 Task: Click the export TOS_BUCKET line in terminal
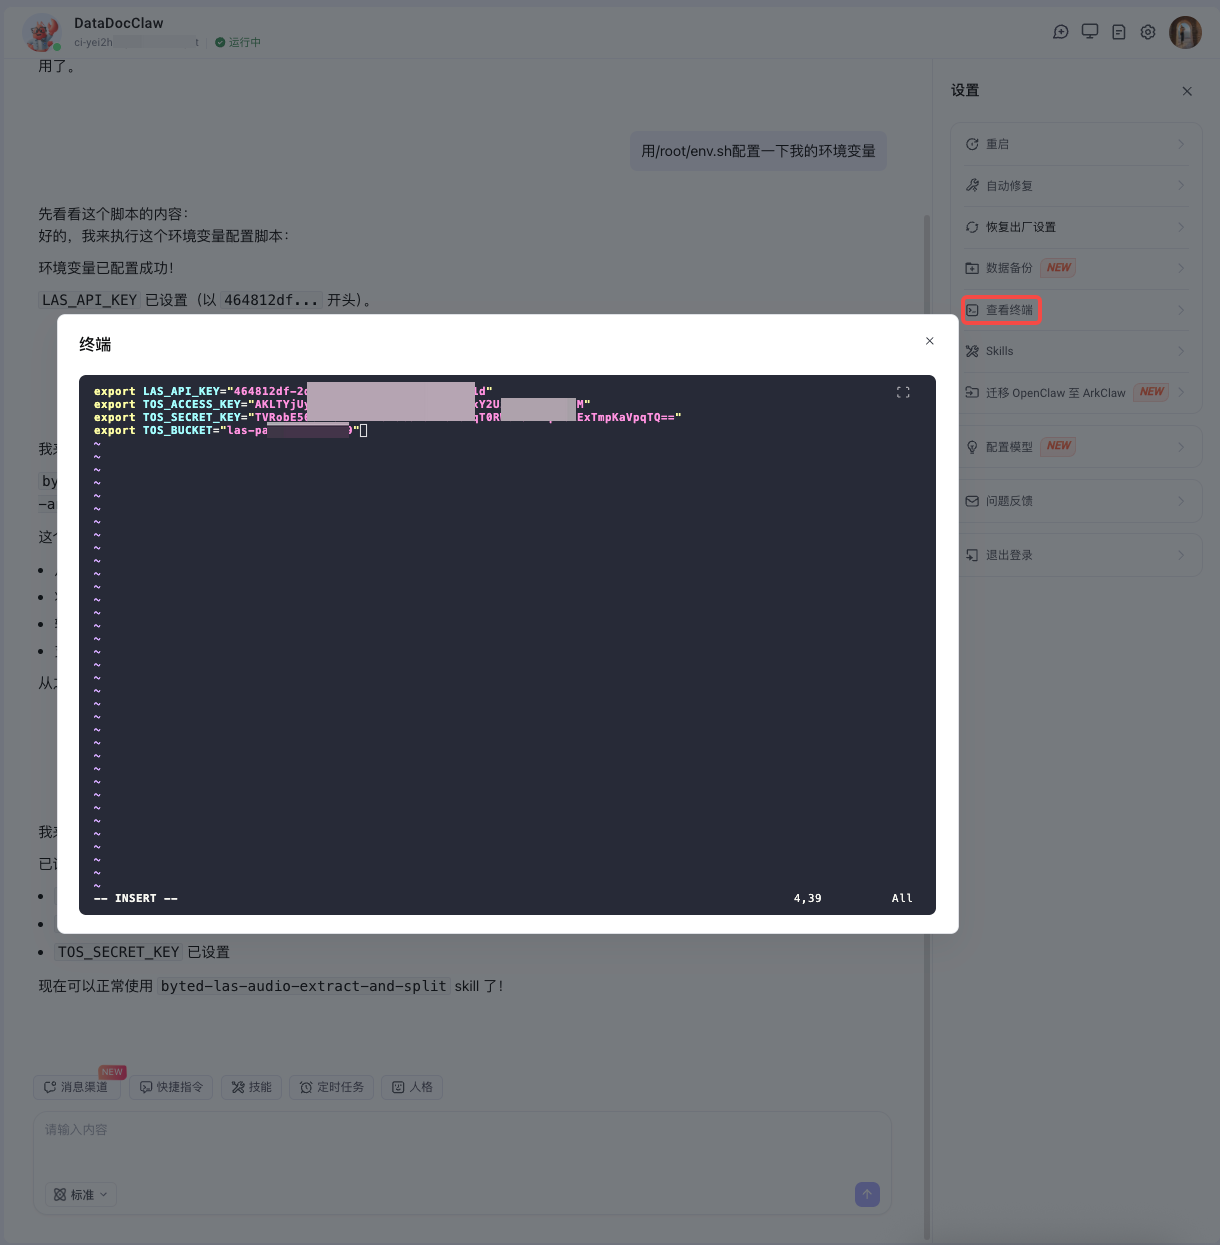[x=231, y=430]
